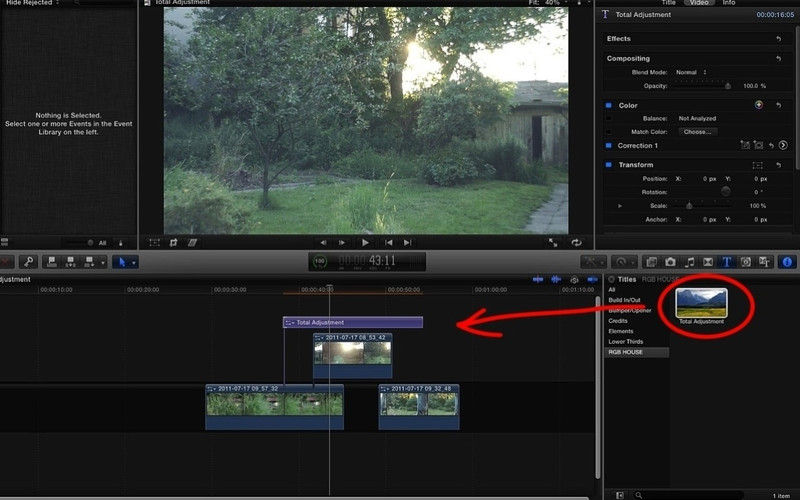Open the enhancements magic wand menu
Screen dimensions: 800x500
[x=593, y=262]
